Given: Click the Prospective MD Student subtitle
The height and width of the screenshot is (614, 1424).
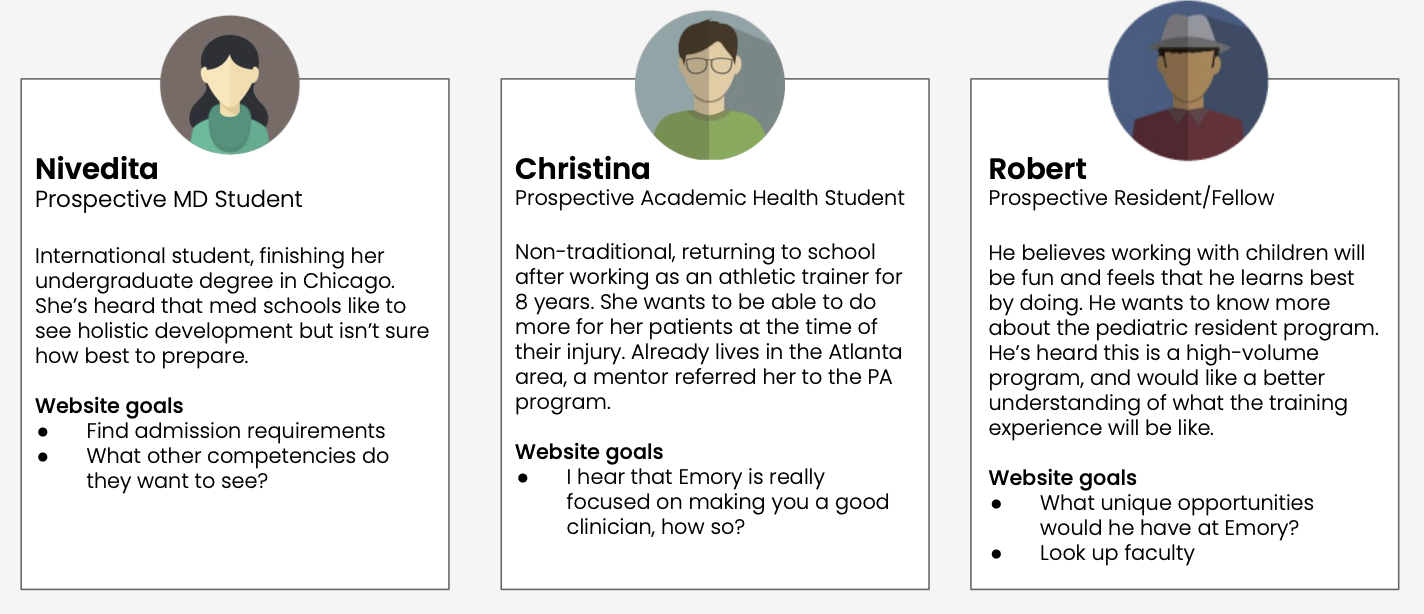Looking at the screenshot, I should tap(168, 199).
